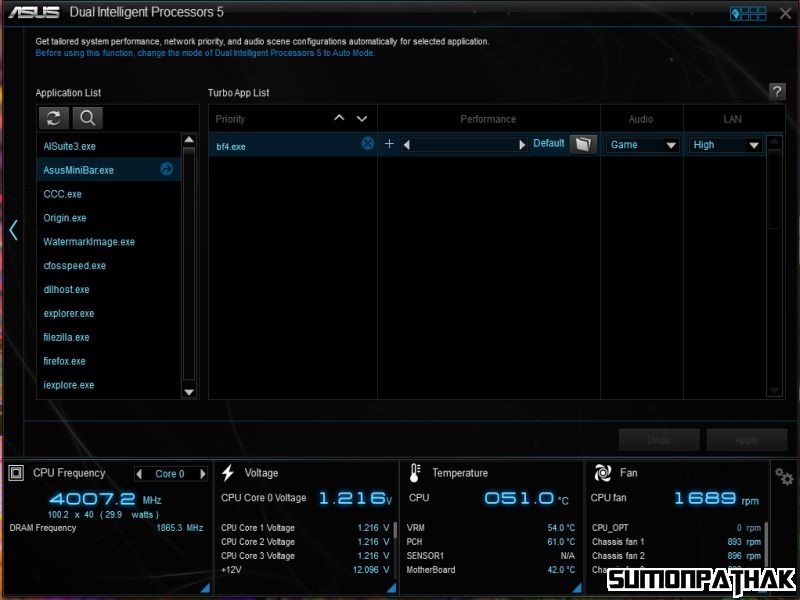Click the Fan icon
The height and width of the screenshot is (600, 800).
click(602, 473)
